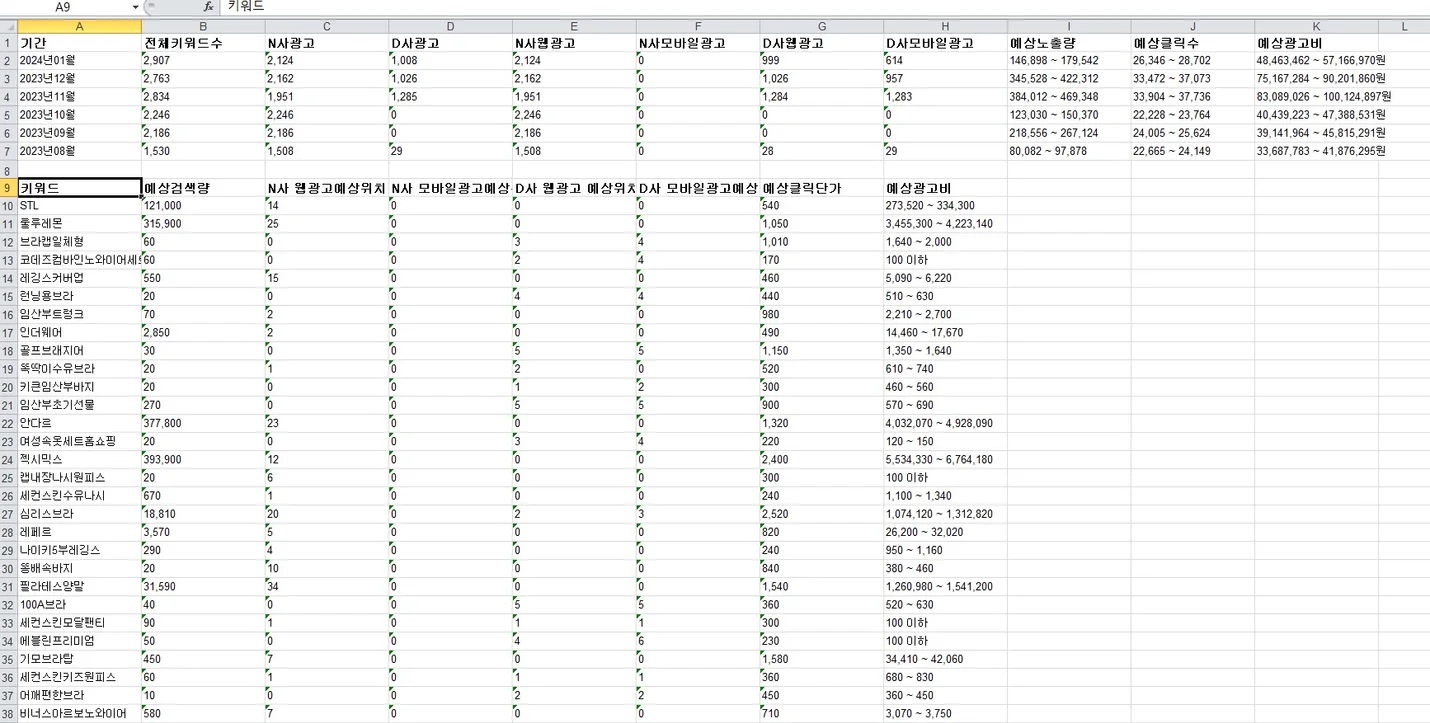Viewport: 1430px width, 723px height.
Task: Select the 예상노출량 header cell
Action: click(1069, 43)
